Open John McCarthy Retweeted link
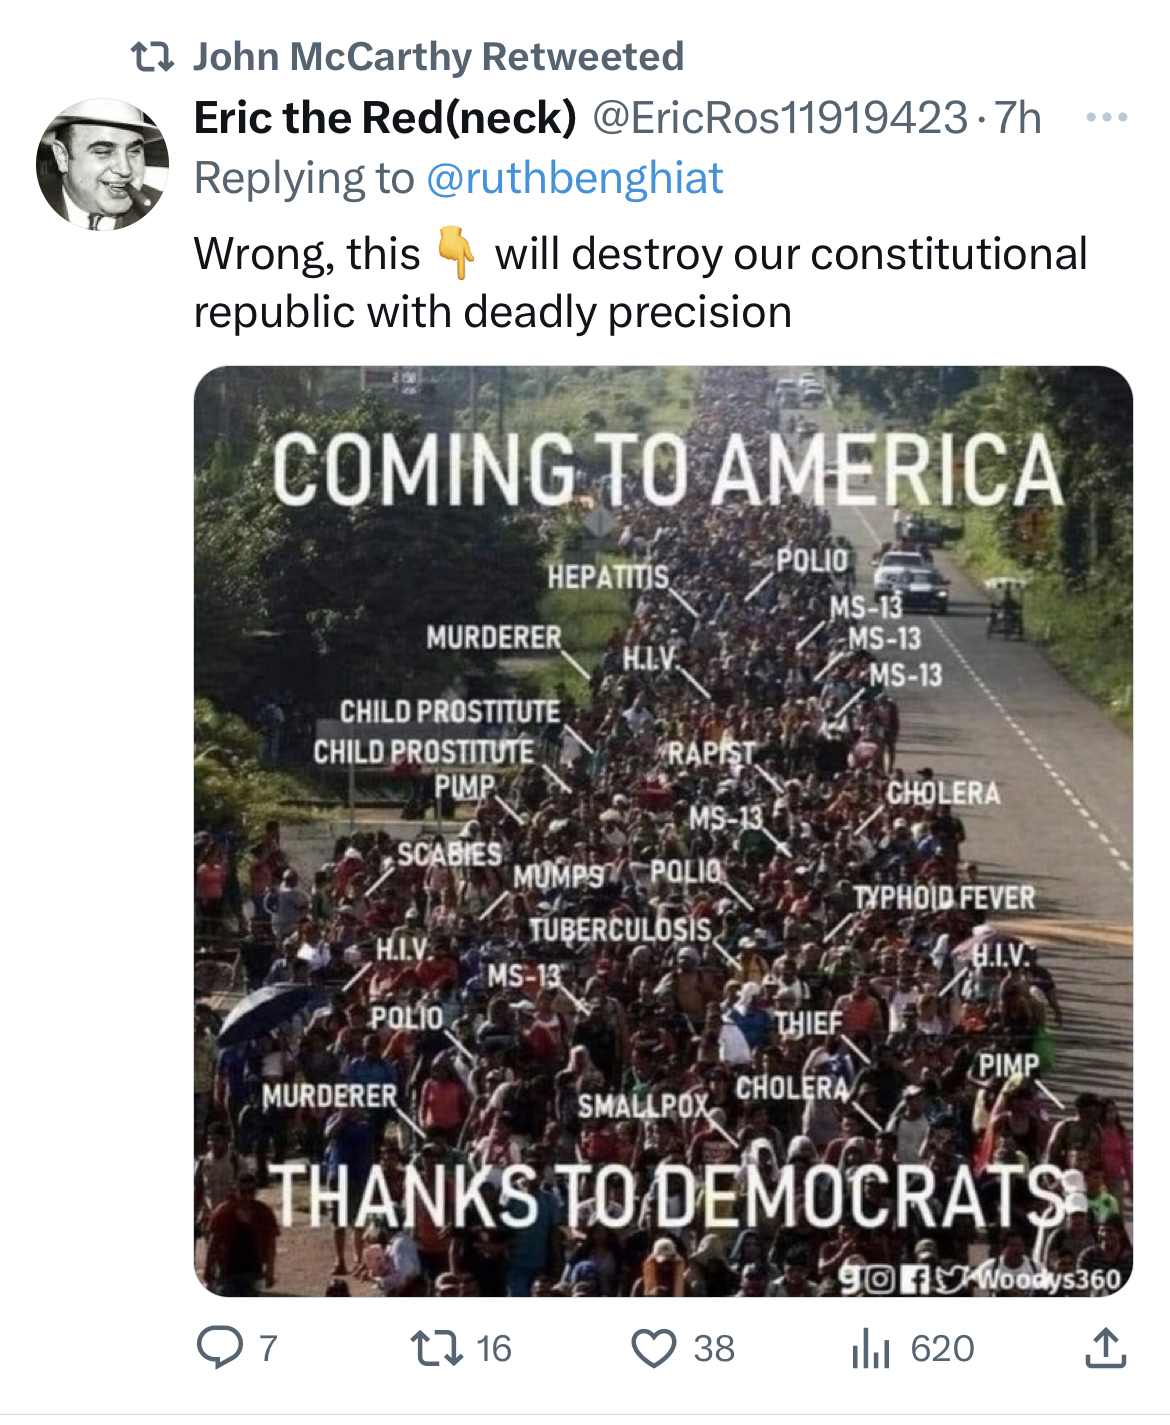 point(438,57)
